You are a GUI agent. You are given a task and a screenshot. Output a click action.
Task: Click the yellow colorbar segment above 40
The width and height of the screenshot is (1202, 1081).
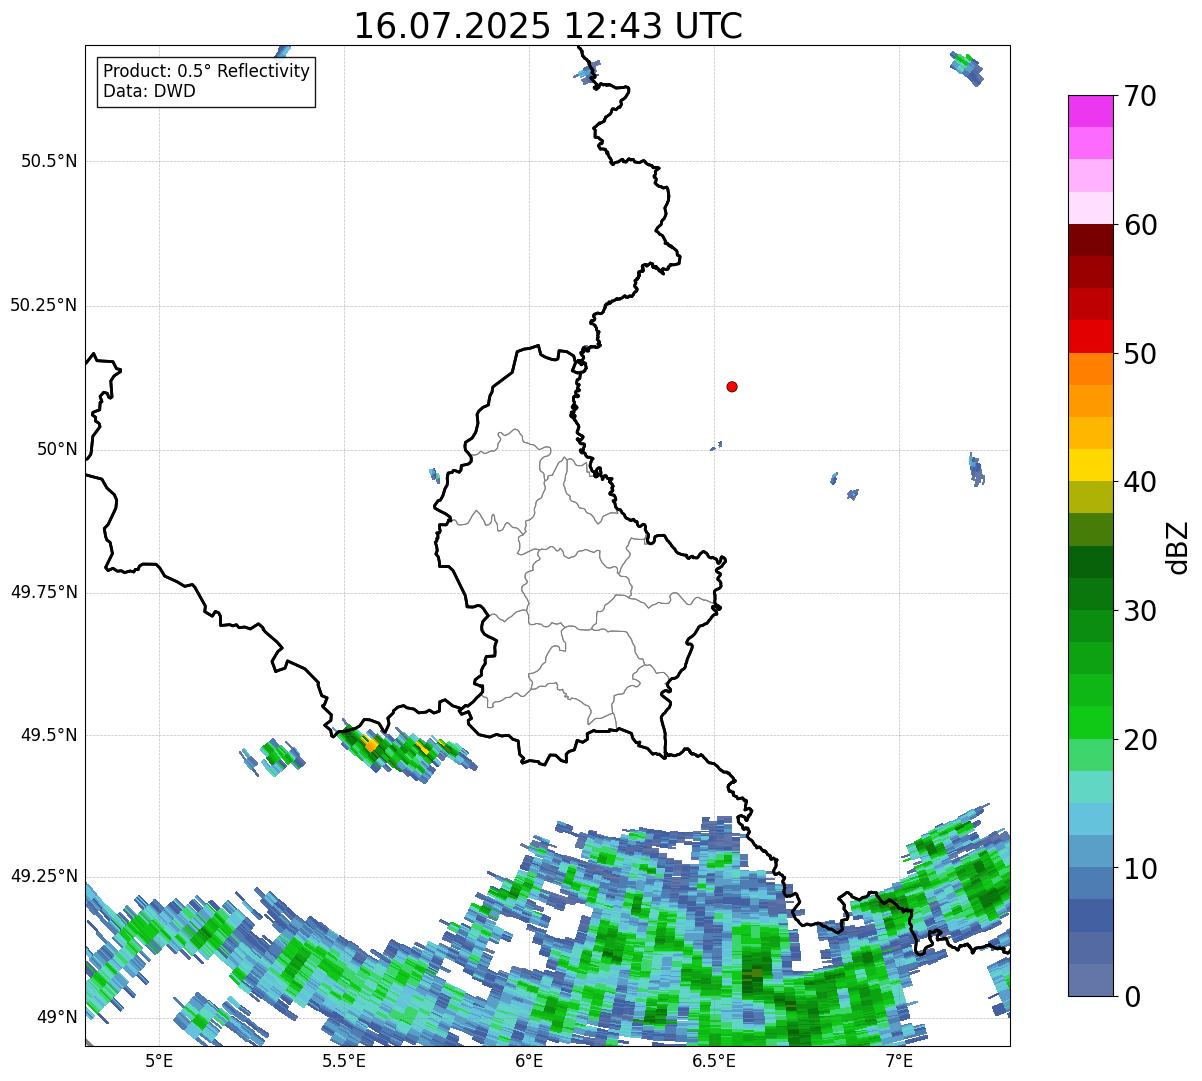coord(1090,465)
